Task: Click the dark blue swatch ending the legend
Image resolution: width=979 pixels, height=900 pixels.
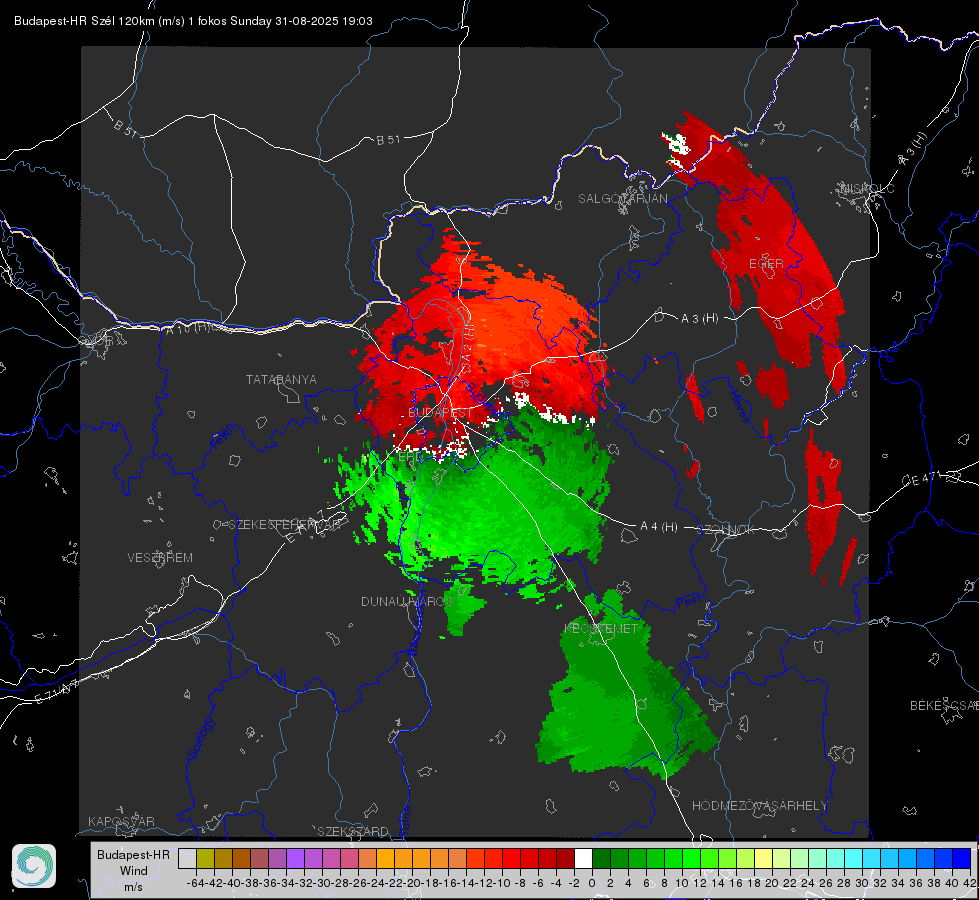Action: [x=962, y=858]
